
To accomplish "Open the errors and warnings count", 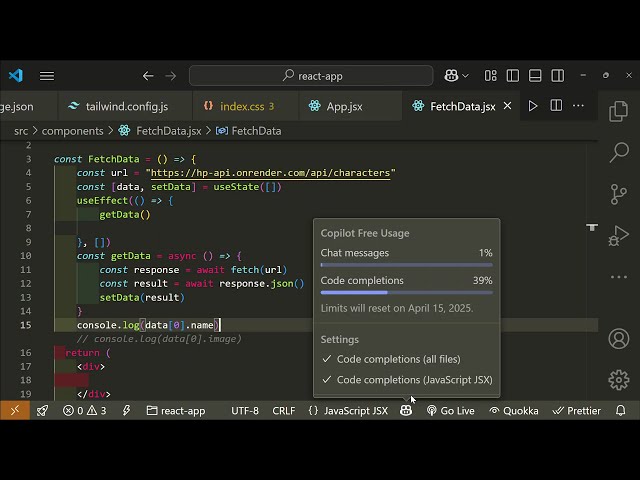I will 85,411.
